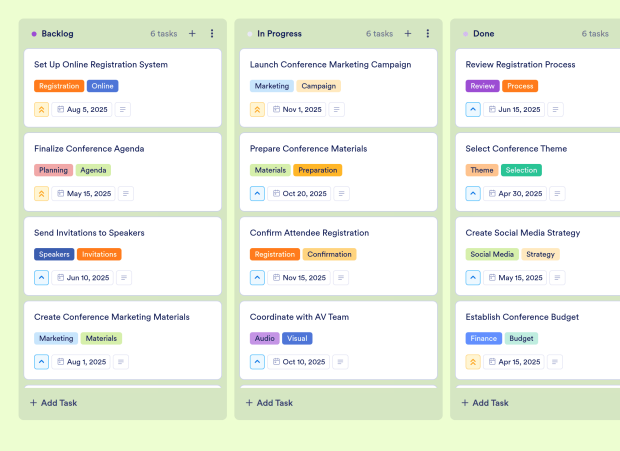
Task: Click the plus icon in Backlog header
Action: (192, 33)
